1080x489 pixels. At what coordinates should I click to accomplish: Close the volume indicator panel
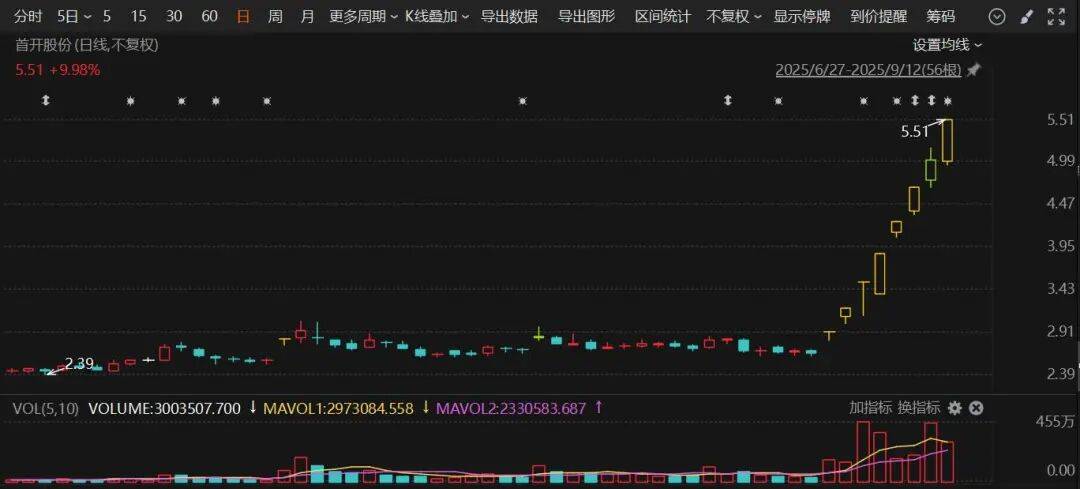(976, 408)
